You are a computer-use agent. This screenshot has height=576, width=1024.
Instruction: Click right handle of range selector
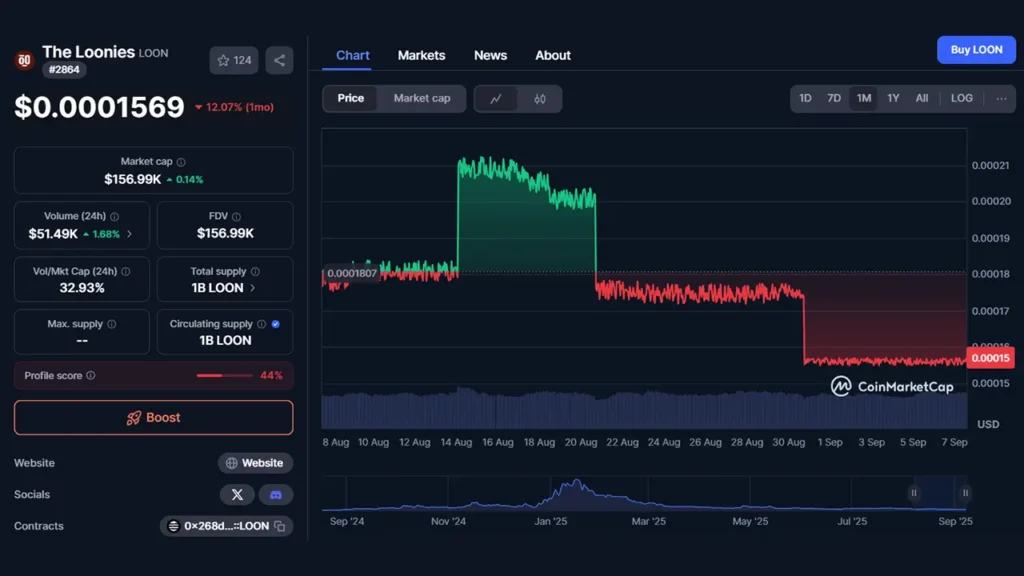pyautogui.click(x=965, y=493)
